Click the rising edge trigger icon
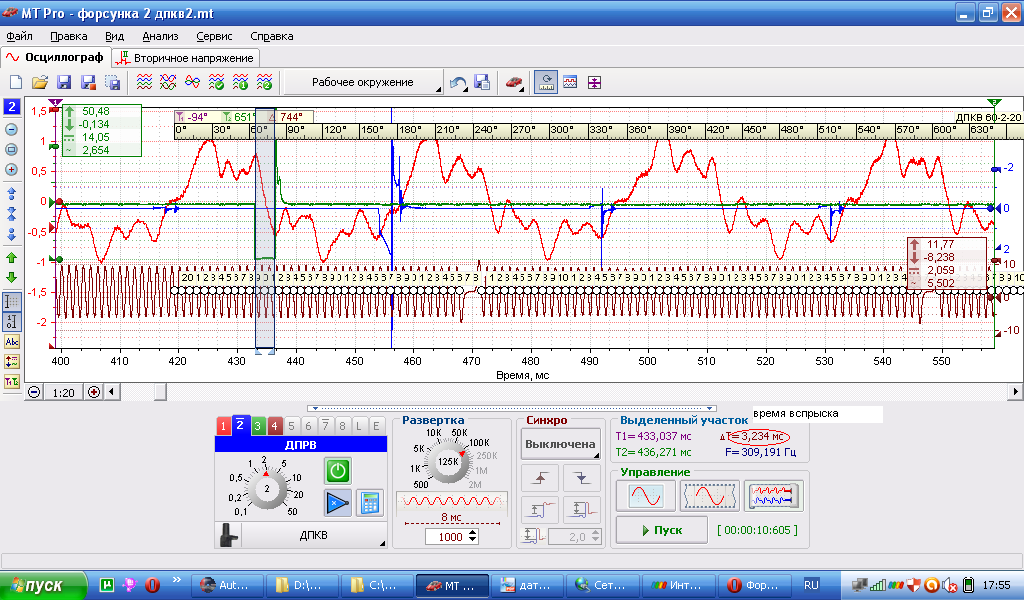Screen dimensions: 1024x600 pyautogui.click(x=539, y=479)
